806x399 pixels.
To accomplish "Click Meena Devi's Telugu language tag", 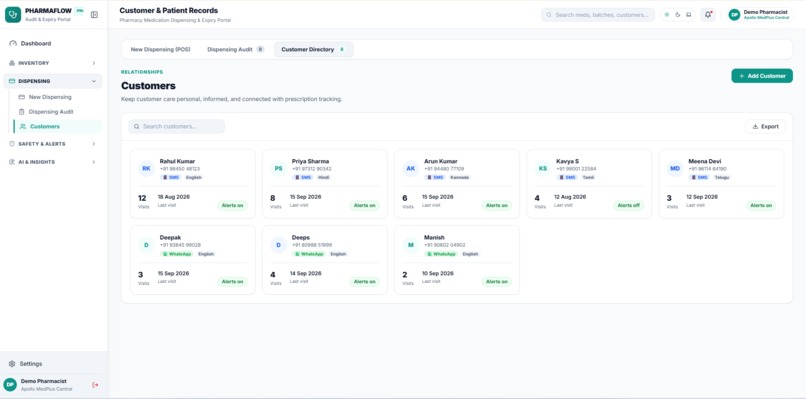I will (721, 177).
